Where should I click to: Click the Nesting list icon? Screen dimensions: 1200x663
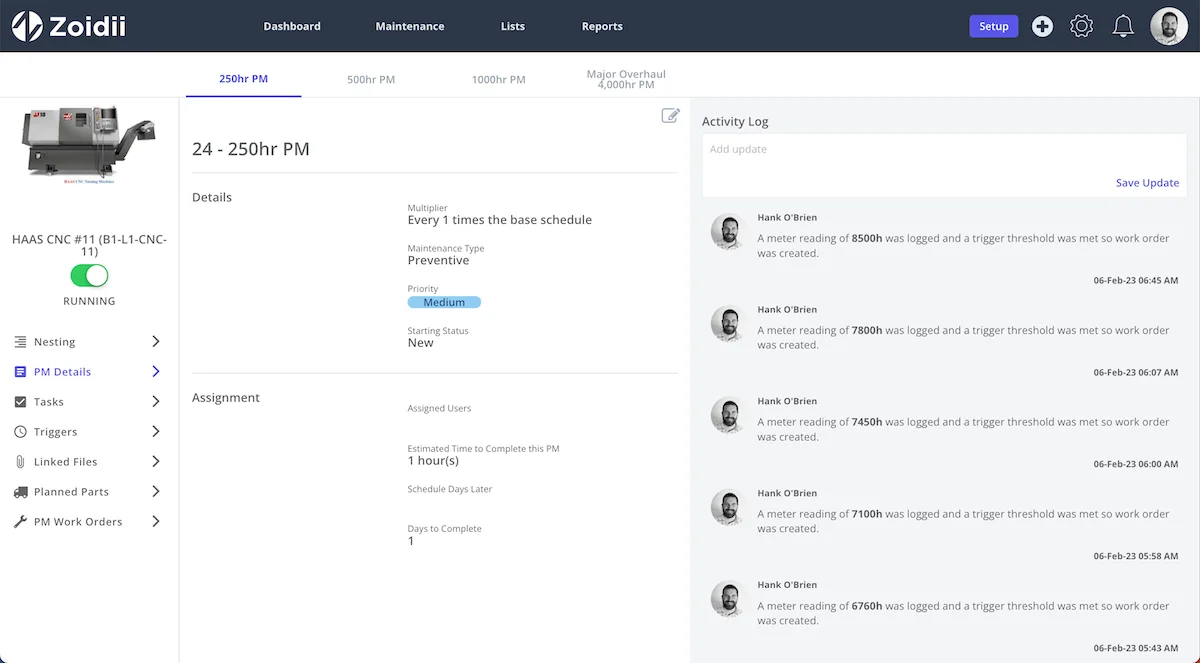[20, 342]
